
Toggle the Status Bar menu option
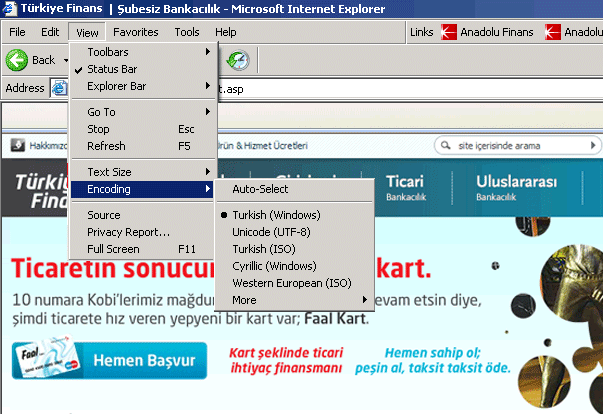click(x=142, y=69)
